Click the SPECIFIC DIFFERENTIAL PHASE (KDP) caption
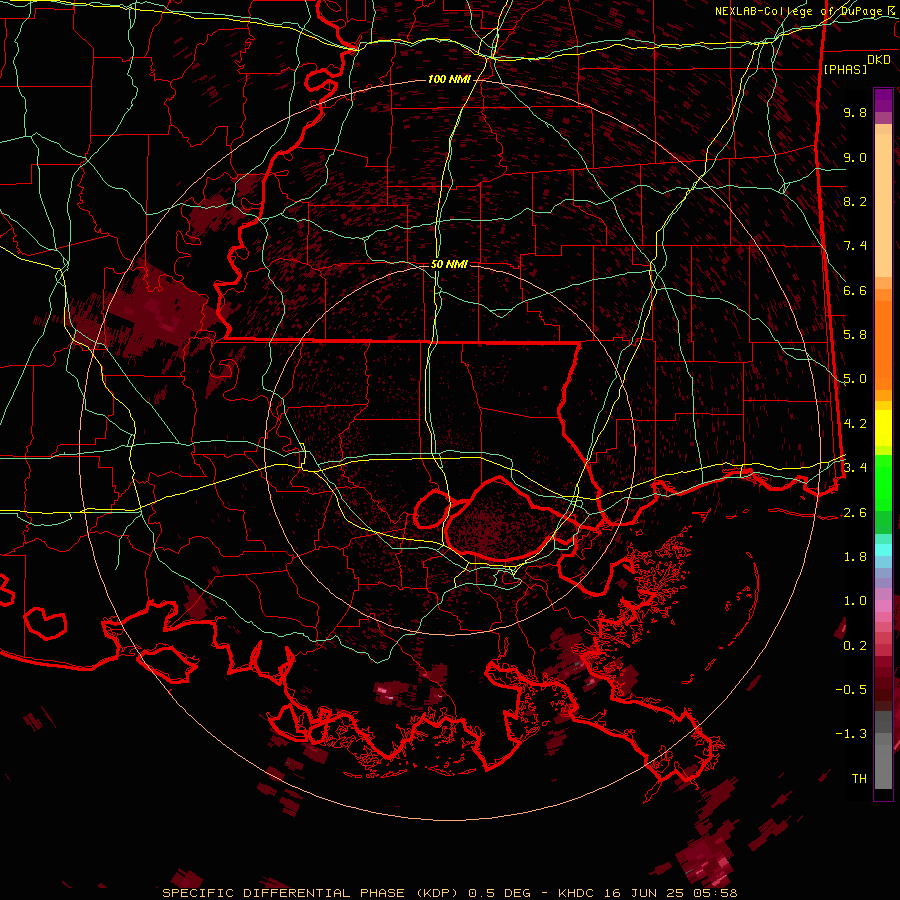This screenshot has width=900, height=900. point(312,893)
